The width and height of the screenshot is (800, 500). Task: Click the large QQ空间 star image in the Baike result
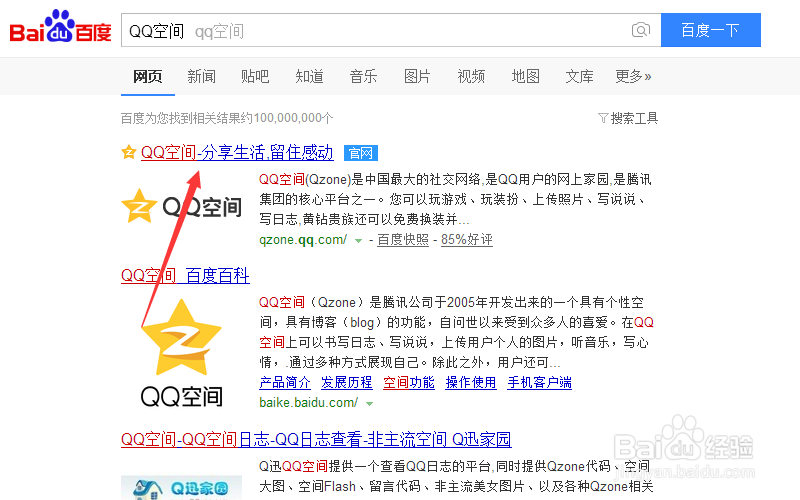pyautogui.click(x=181, y=353)
